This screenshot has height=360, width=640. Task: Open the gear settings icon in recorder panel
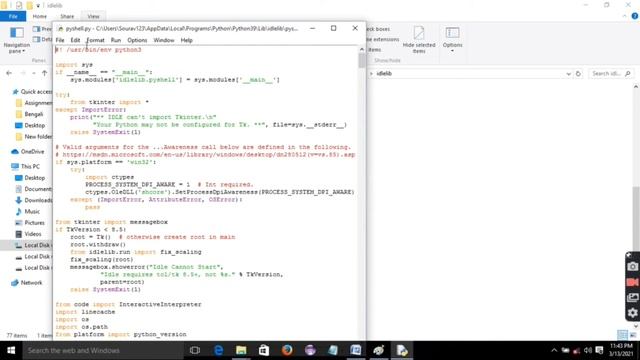point(632,313)
